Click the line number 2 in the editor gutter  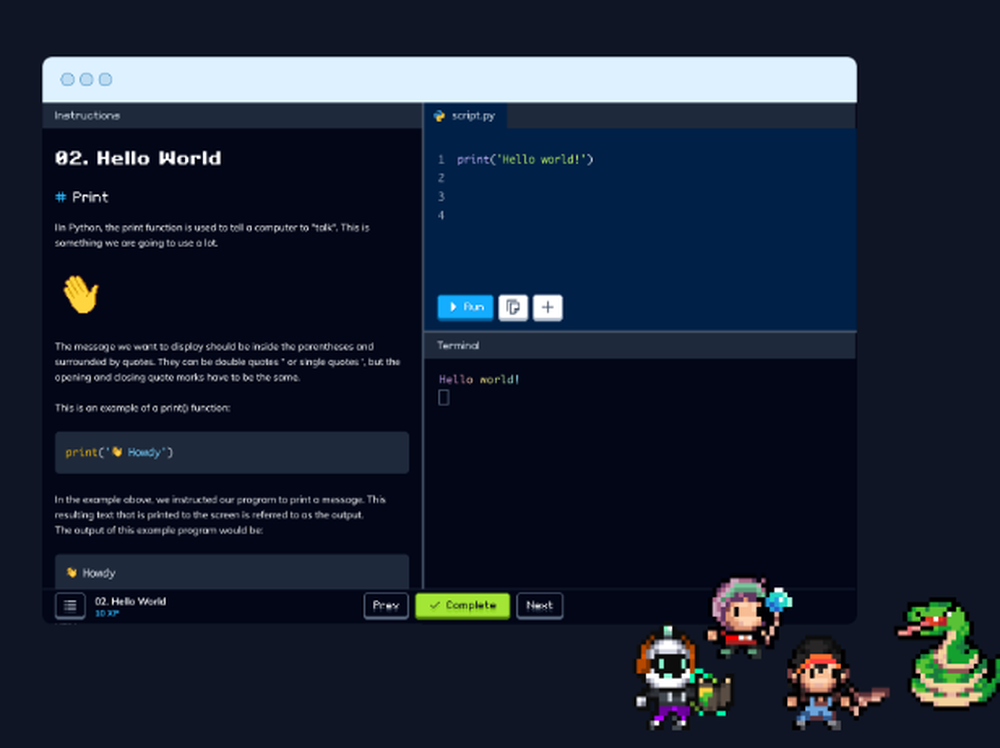point(441,178)
